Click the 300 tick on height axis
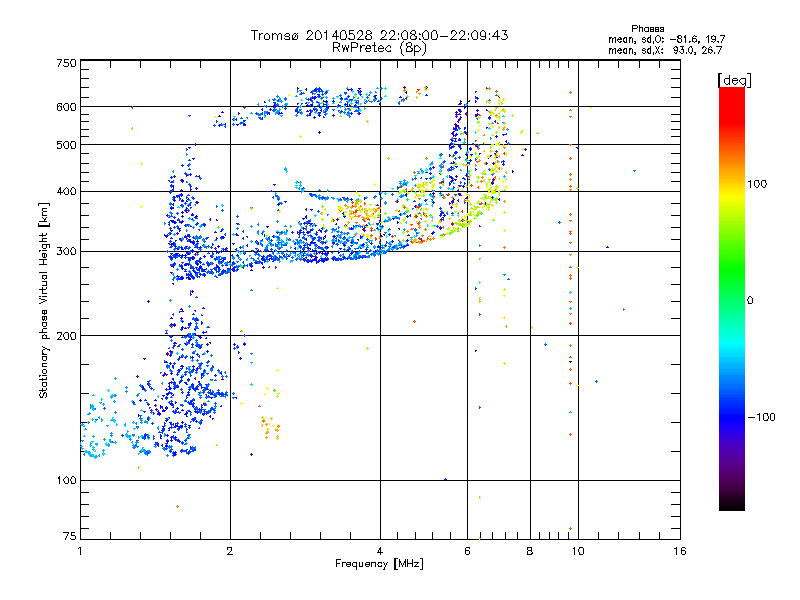800x600 pixels. [67, 252]
